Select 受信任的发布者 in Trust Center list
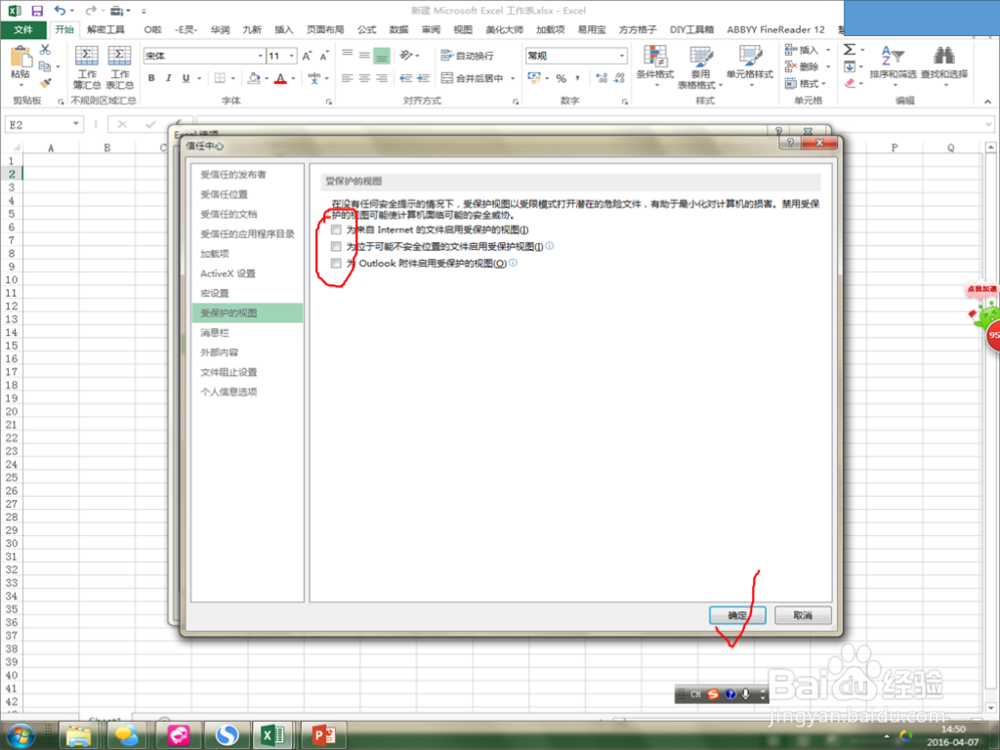Viewport: 1000px width, 750px height. pyautogui.click(x=247, y=175)
